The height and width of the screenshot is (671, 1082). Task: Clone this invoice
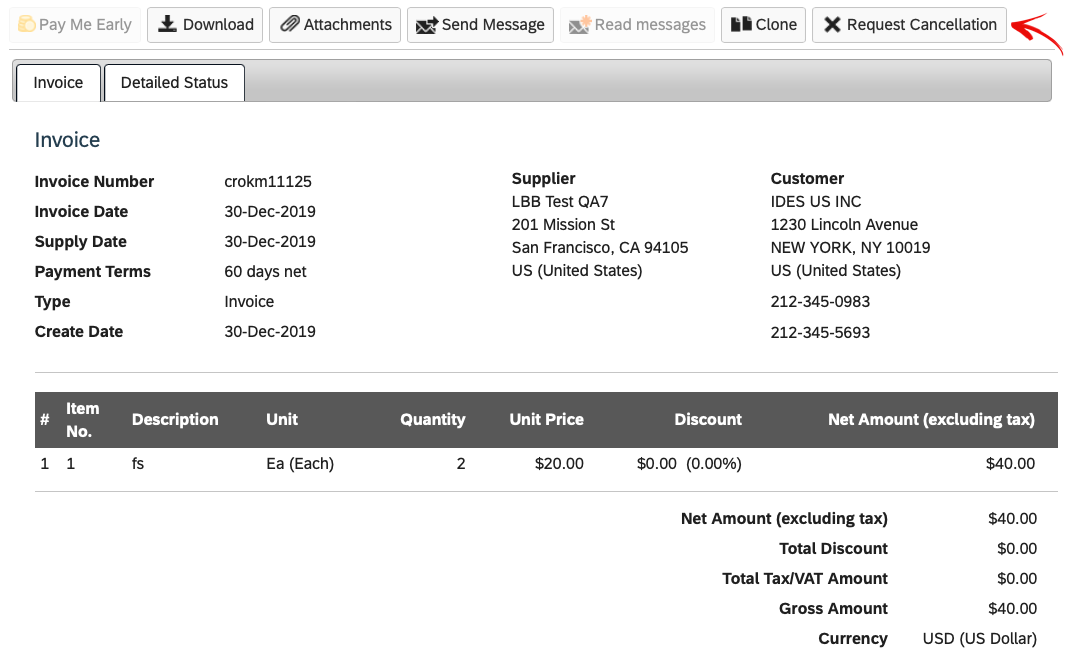tap(763, 25)
